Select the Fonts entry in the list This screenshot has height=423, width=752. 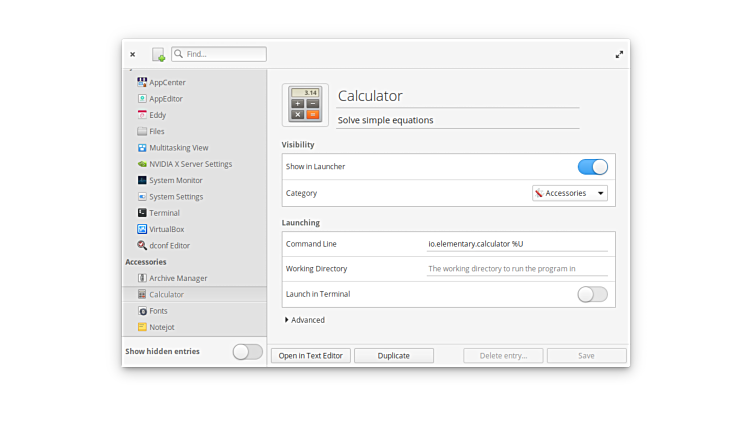click(x=158, y=311)
